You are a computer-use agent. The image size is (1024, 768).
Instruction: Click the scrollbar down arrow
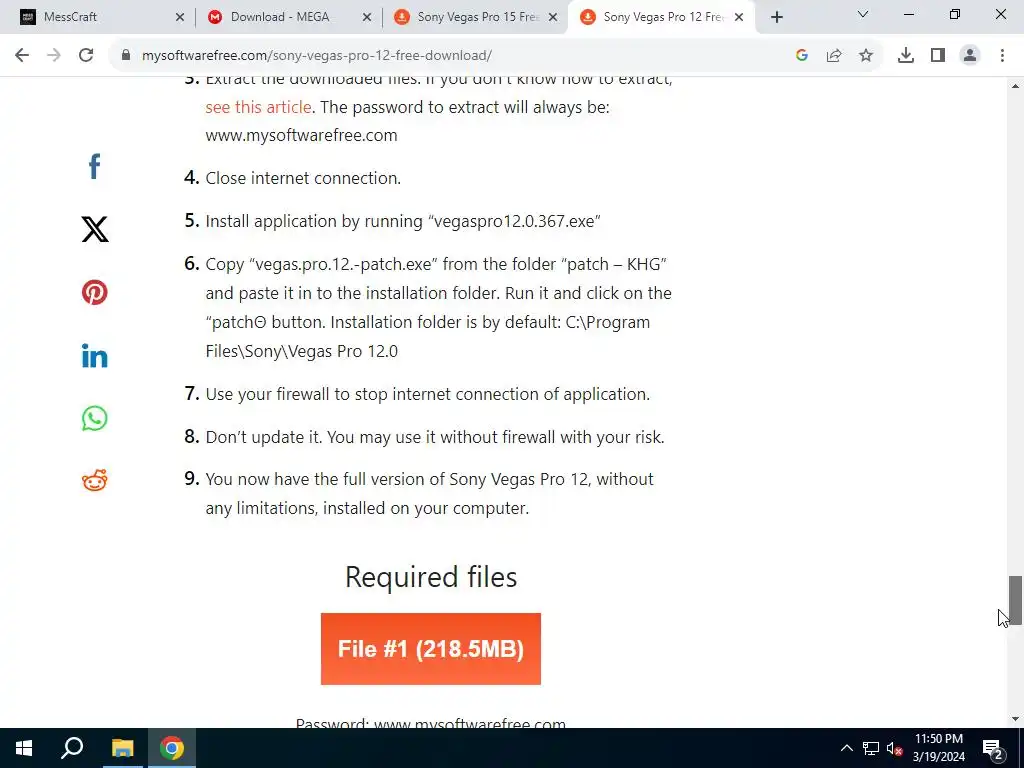tap(1015, 719)
